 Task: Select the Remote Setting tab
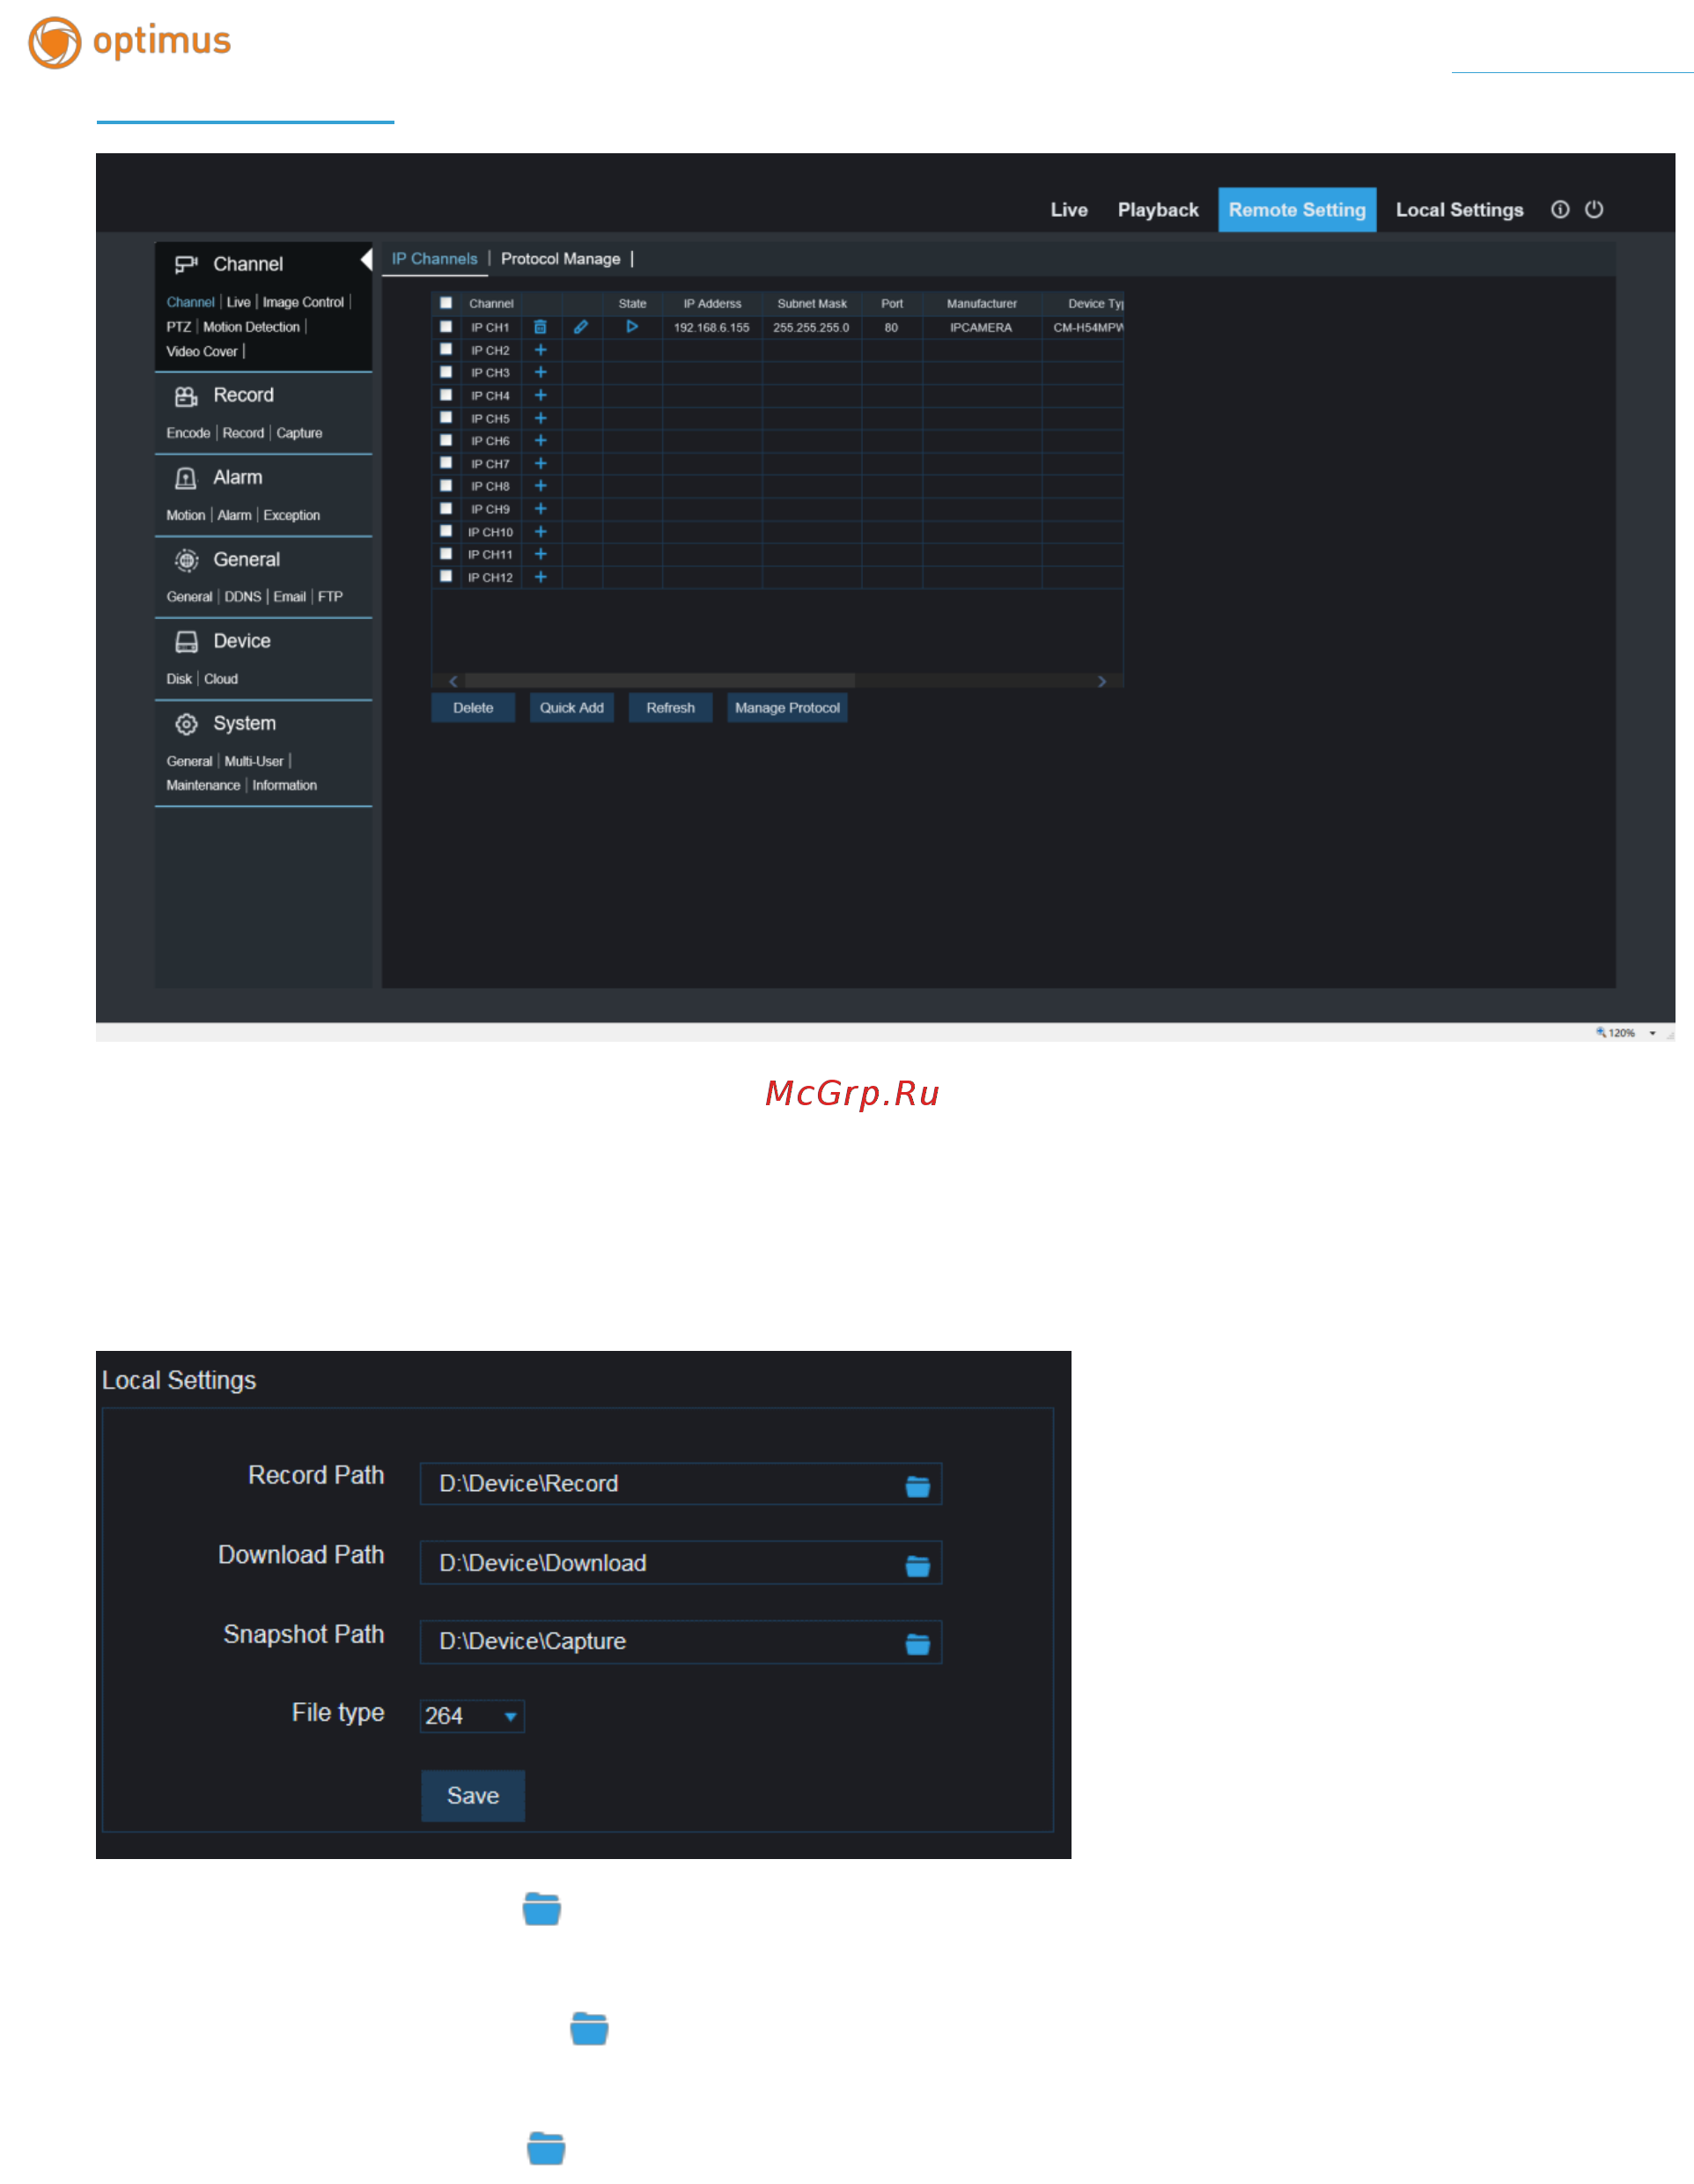[1297, 210]
